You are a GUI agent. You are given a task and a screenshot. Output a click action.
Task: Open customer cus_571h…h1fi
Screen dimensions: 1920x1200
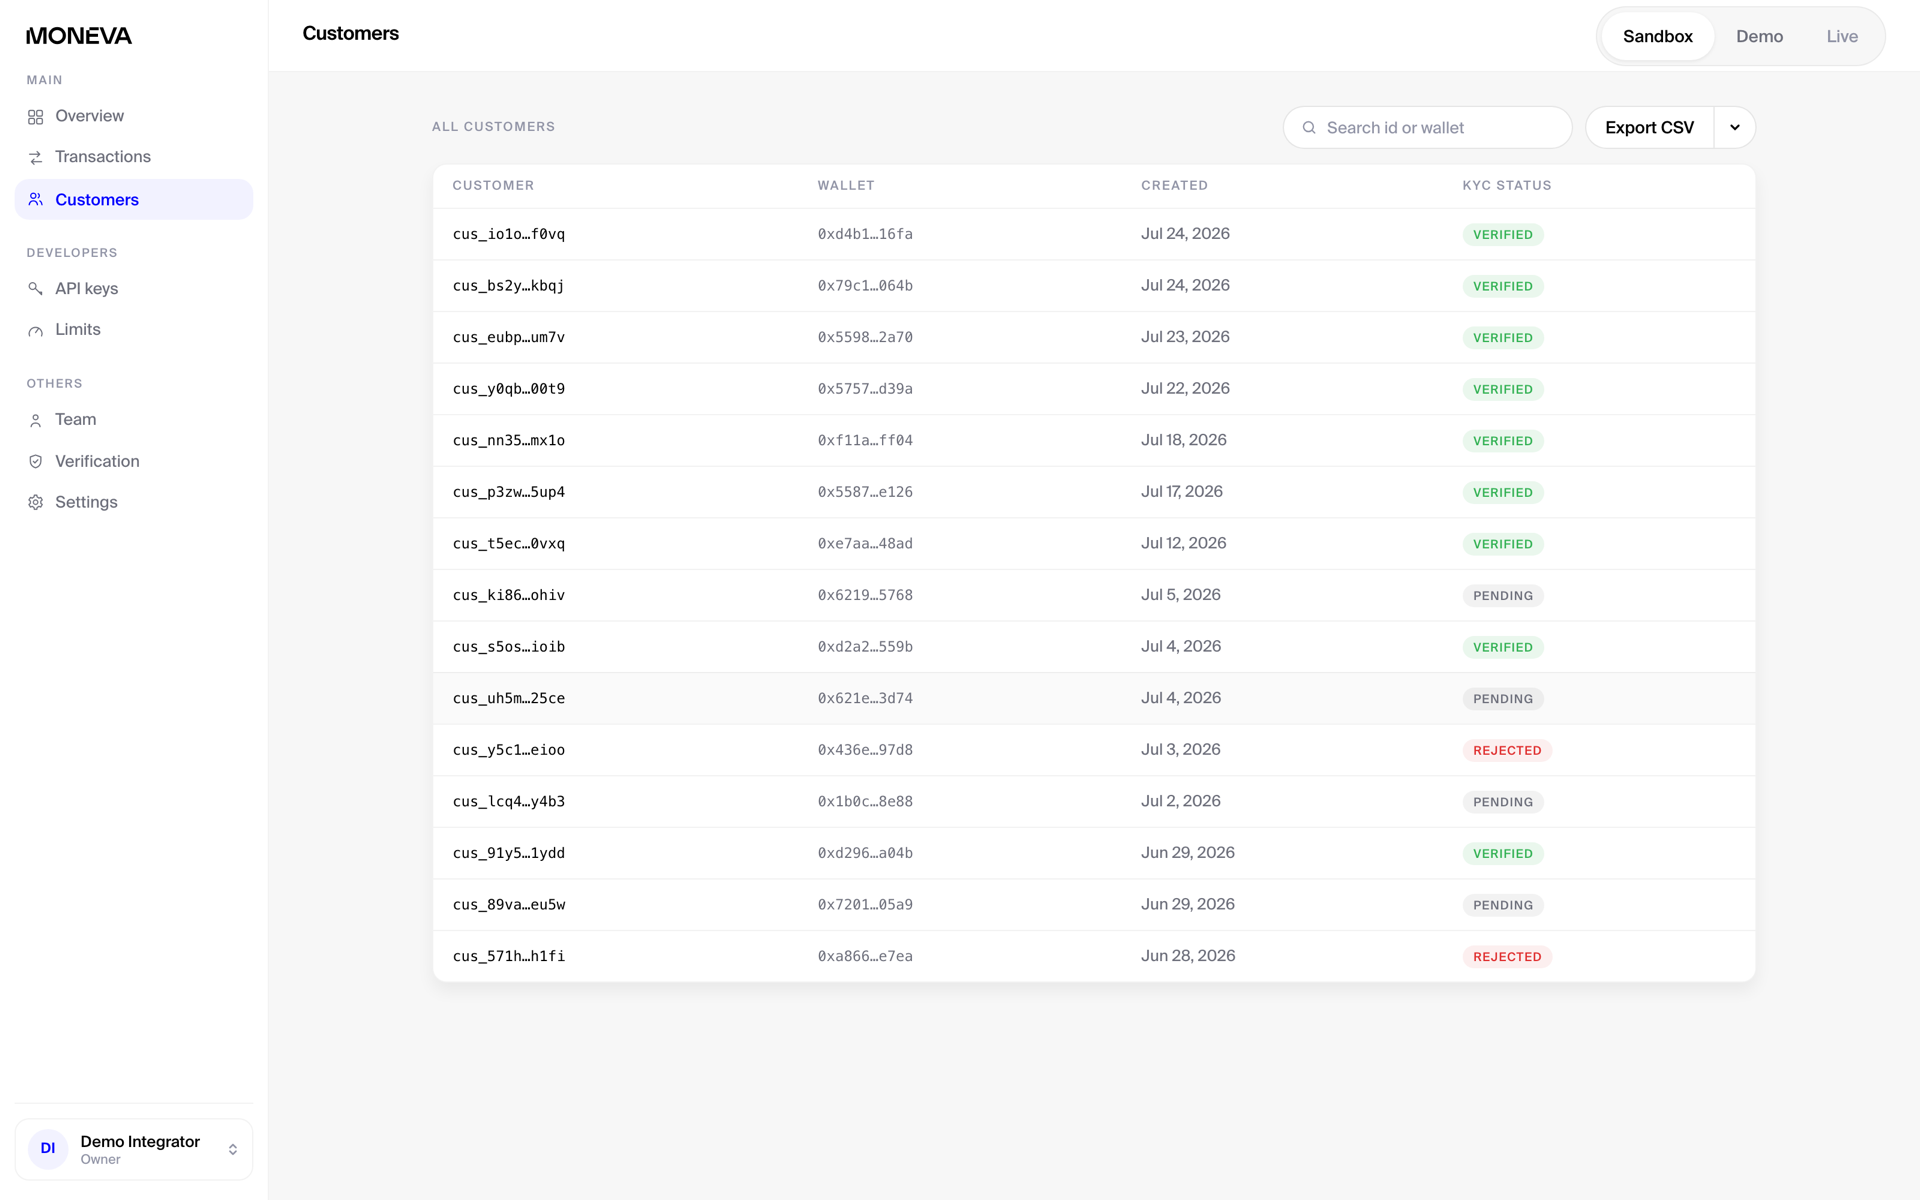(x=1094, y=957)
